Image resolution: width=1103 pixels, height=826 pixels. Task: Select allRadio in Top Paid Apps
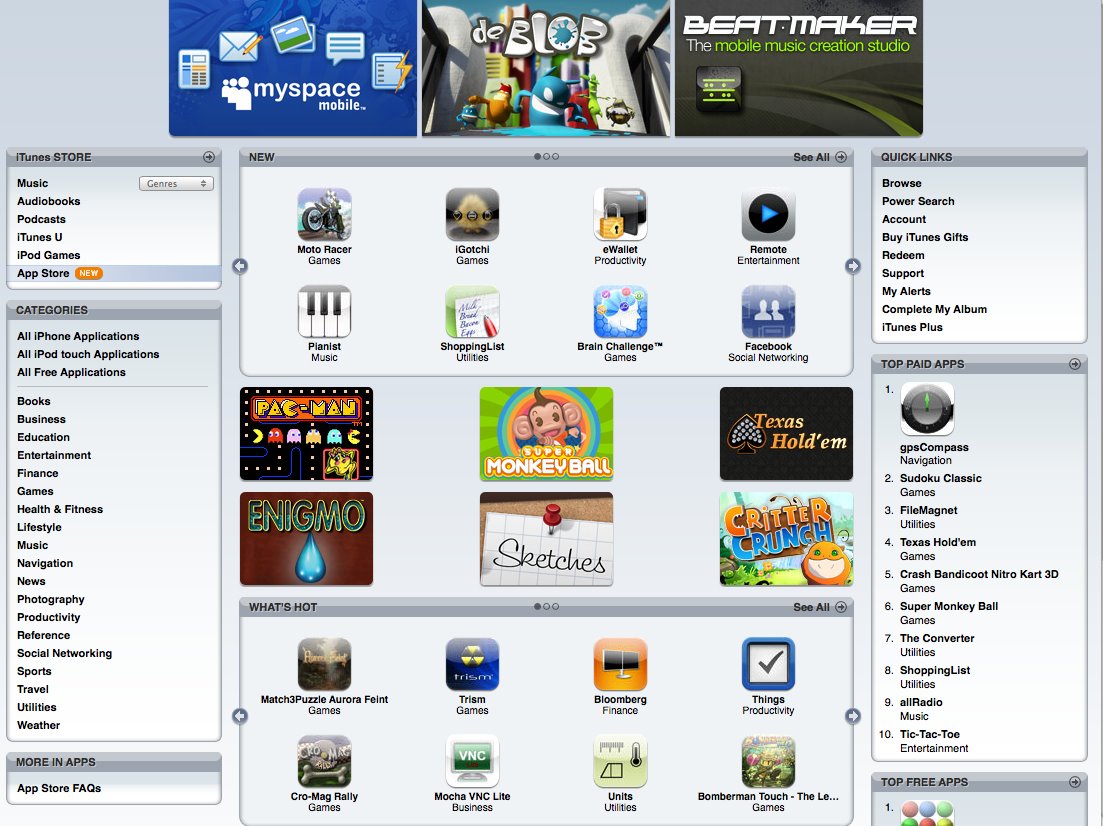921,702
